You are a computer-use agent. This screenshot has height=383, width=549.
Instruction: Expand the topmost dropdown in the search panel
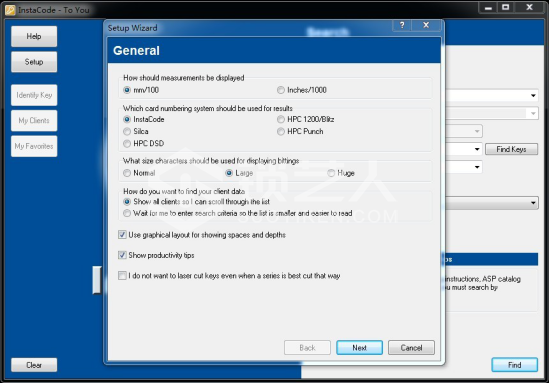(533, 96)
